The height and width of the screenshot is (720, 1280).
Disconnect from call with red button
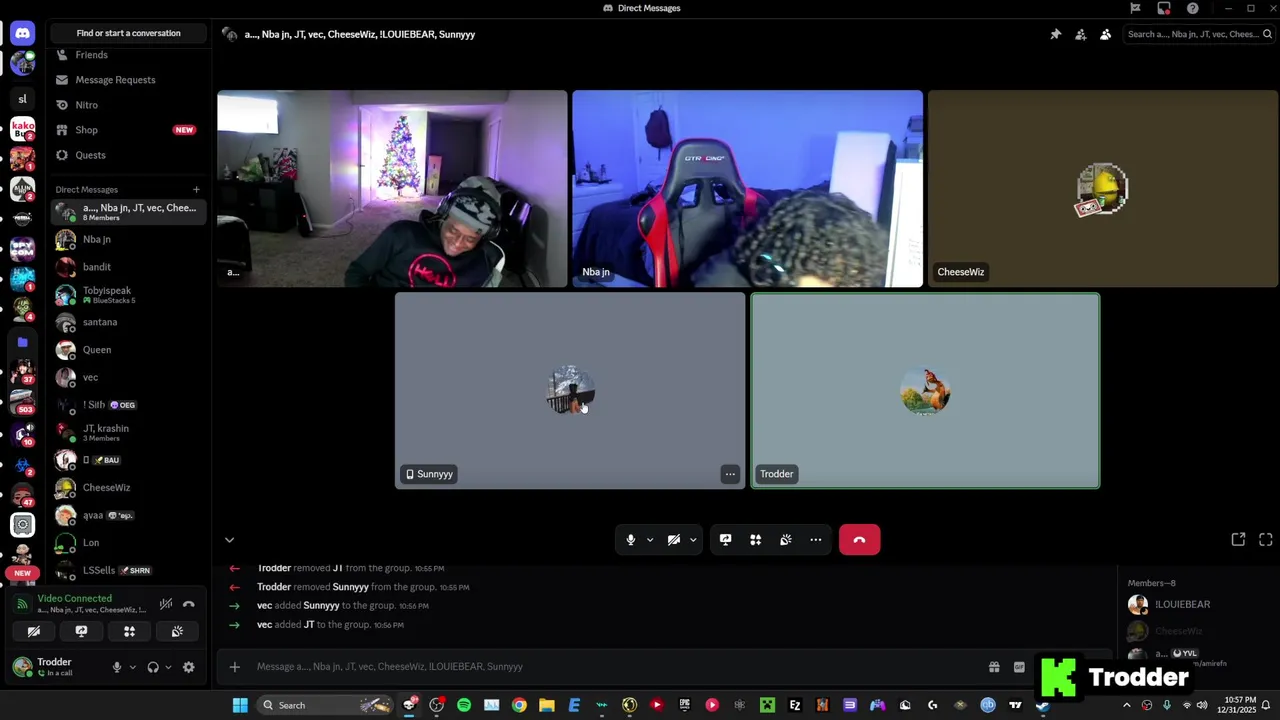tap(859, 540)
